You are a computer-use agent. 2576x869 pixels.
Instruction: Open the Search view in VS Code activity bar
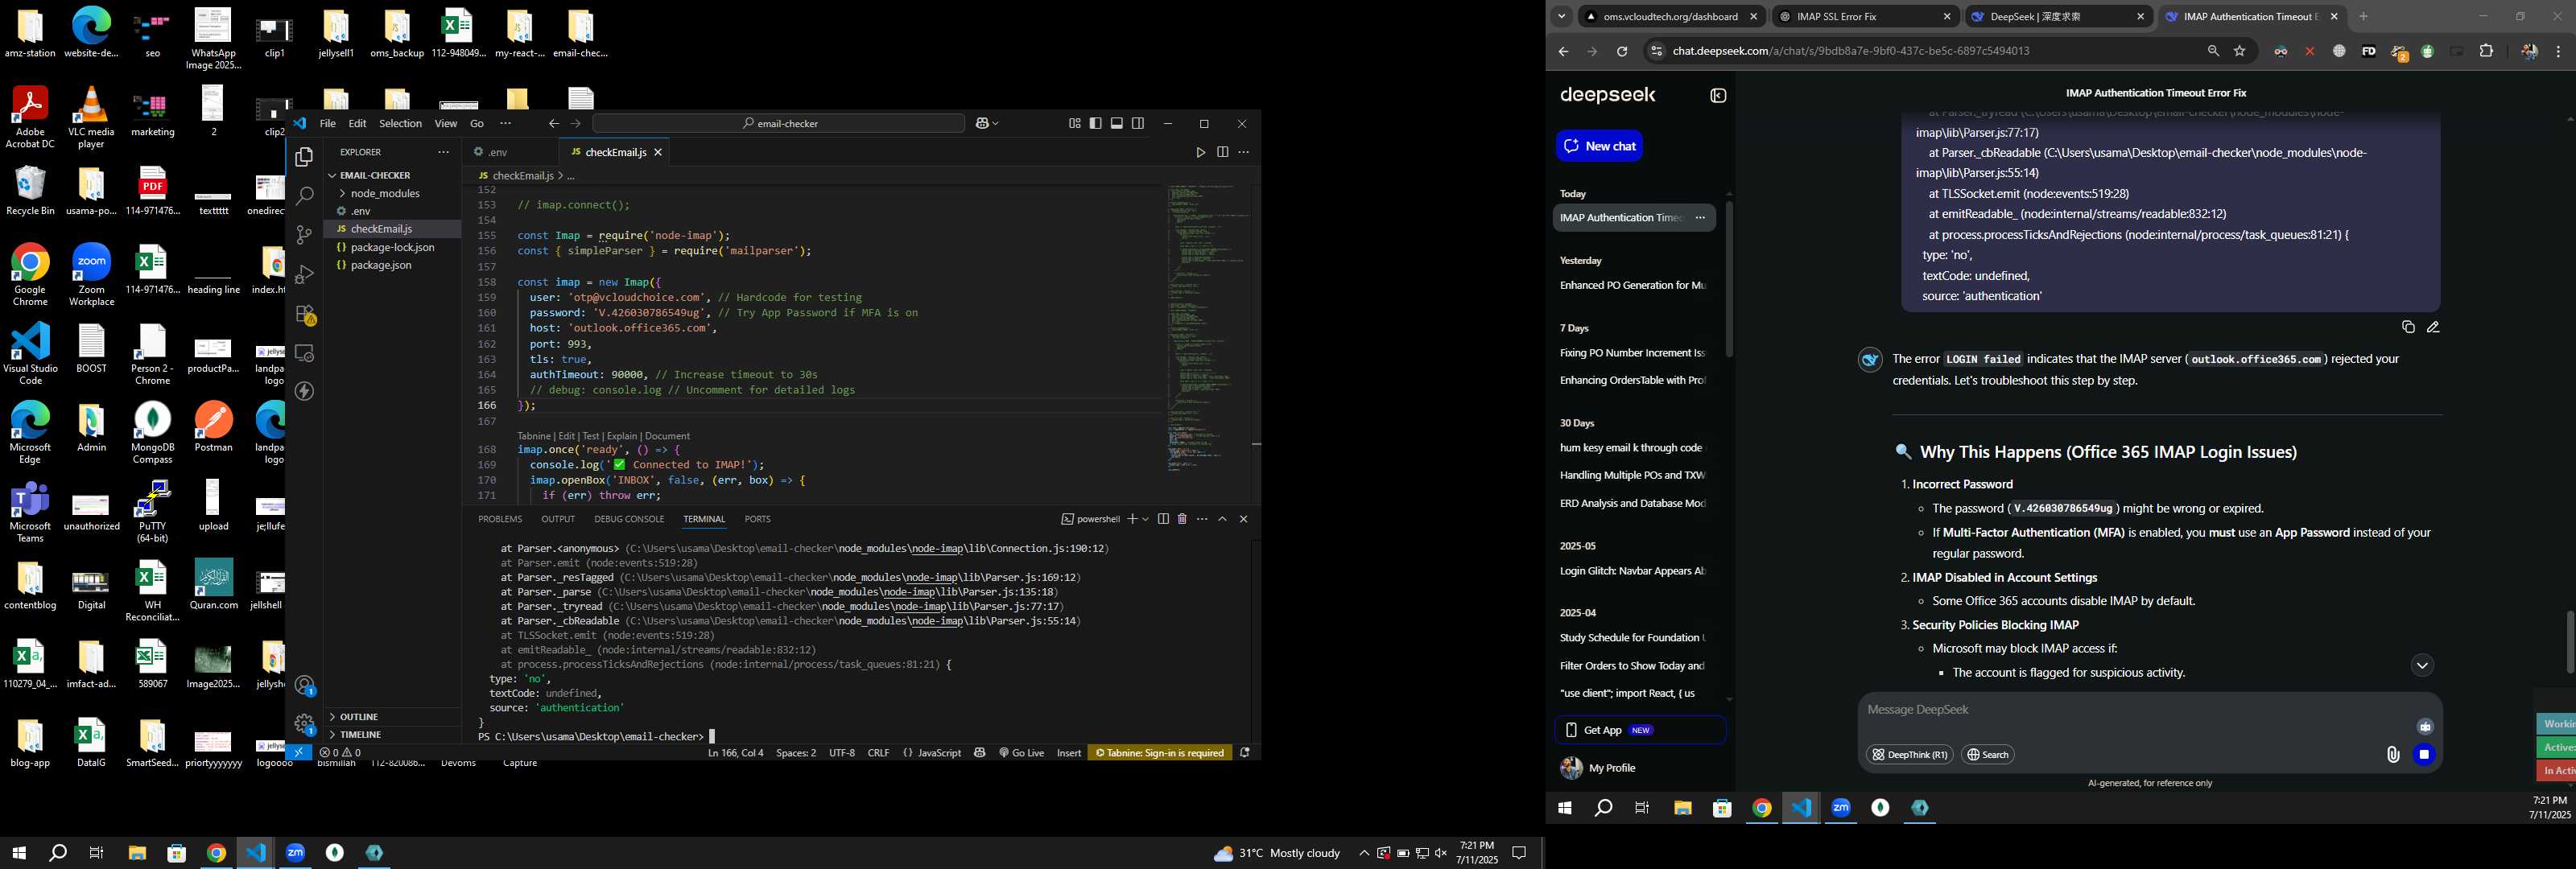point(304,196)
